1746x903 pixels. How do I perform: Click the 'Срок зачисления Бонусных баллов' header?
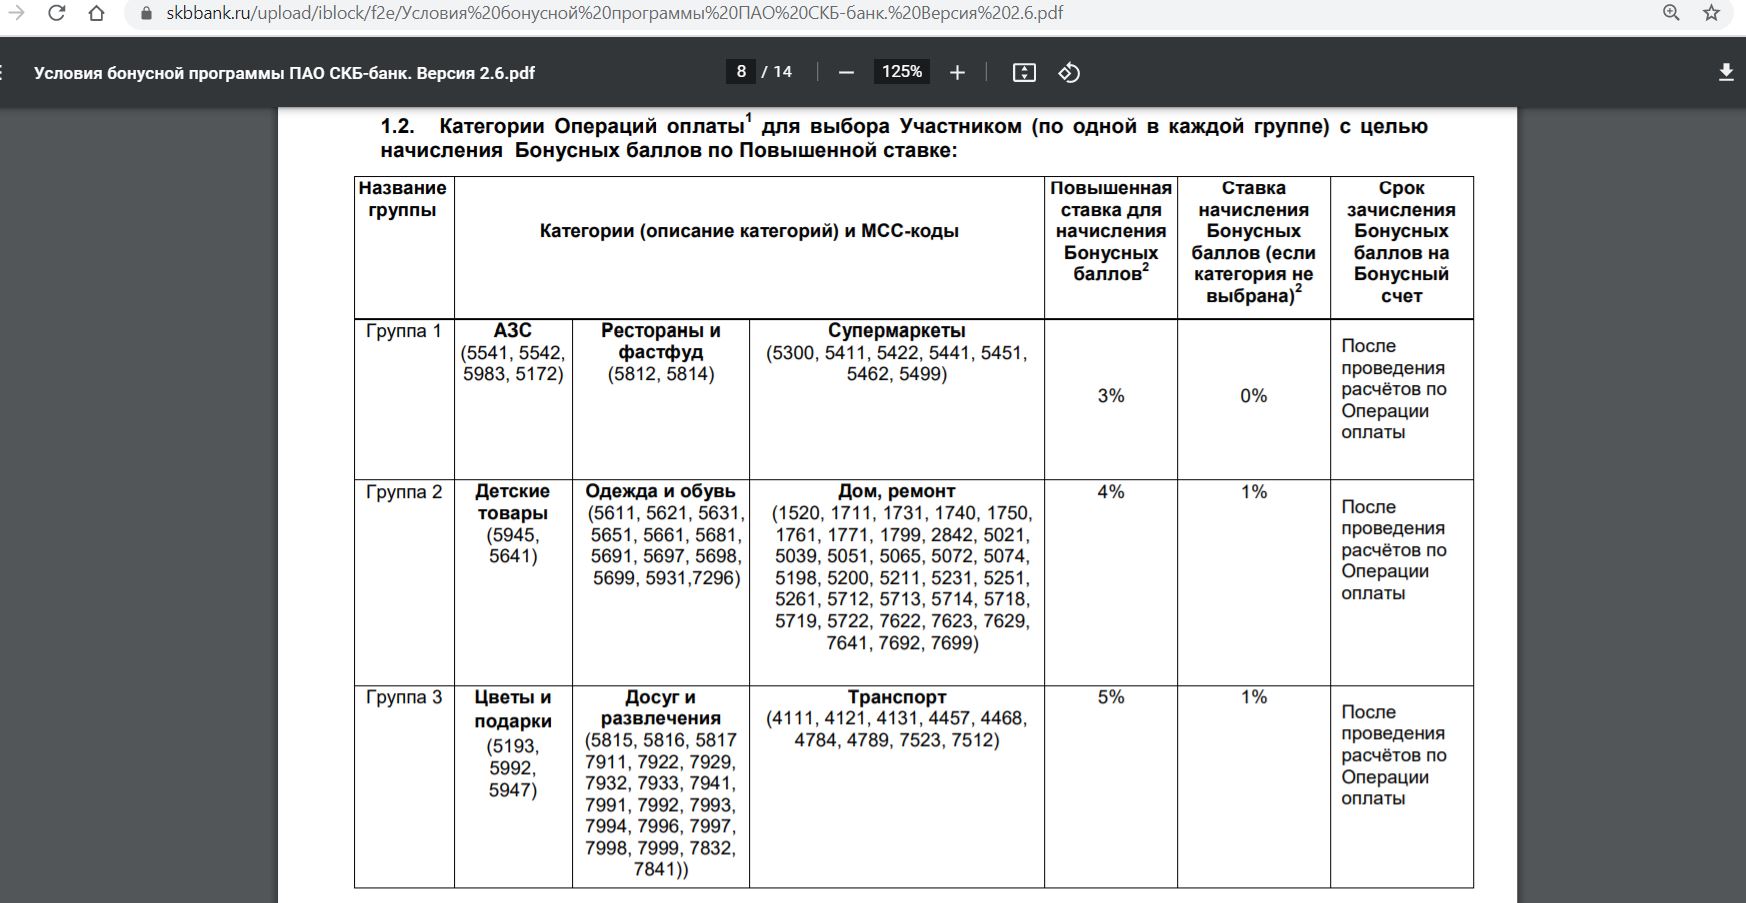(x=1401, y=242)
